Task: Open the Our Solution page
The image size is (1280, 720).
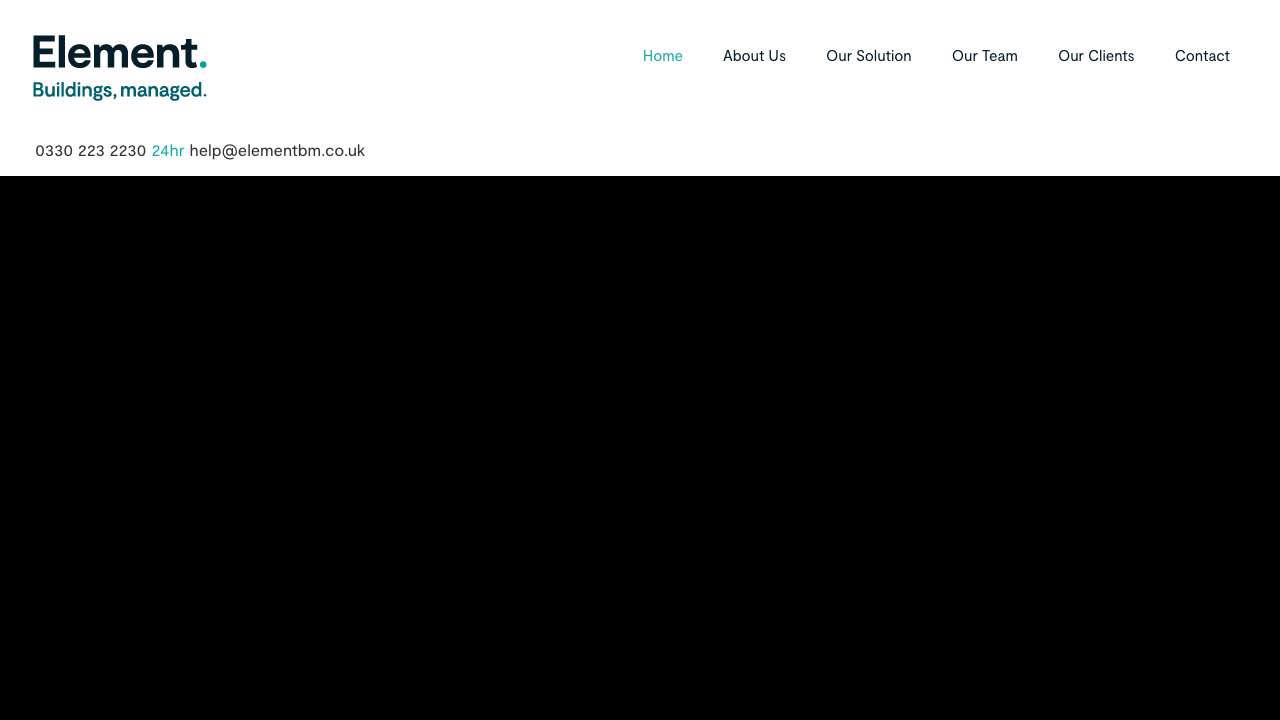Action: [868, 56]
